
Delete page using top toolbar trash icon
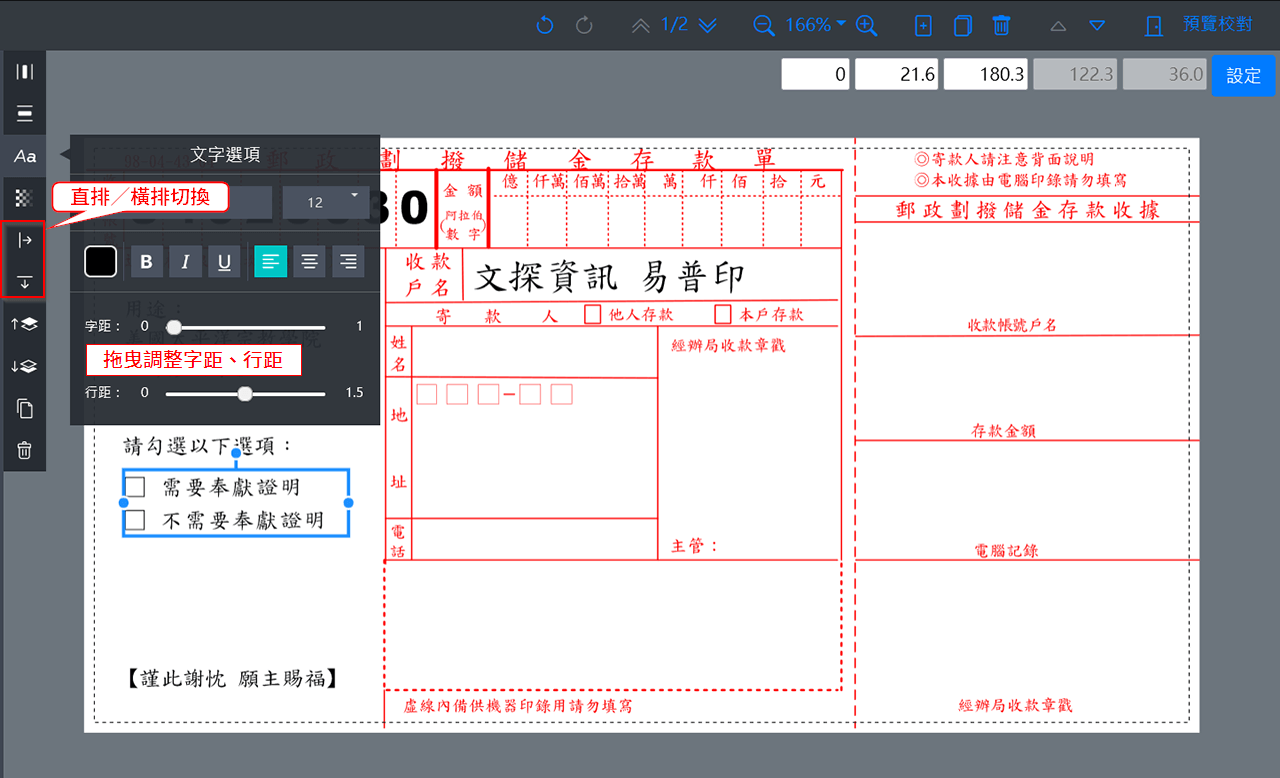pyautogui.click(x=1001, y=26)
